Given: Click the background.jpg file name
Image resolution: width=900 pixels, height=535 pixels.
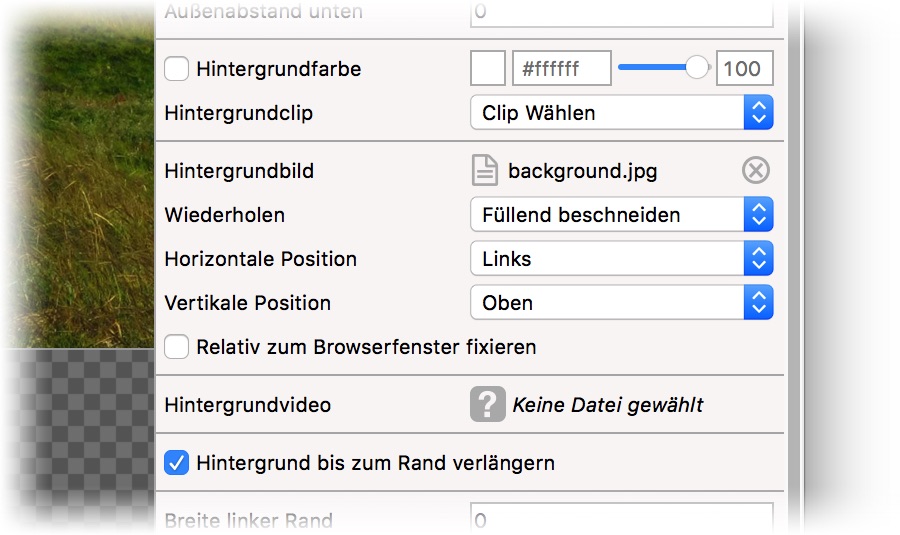Looking at the screenshot, I should coord(583,171).
